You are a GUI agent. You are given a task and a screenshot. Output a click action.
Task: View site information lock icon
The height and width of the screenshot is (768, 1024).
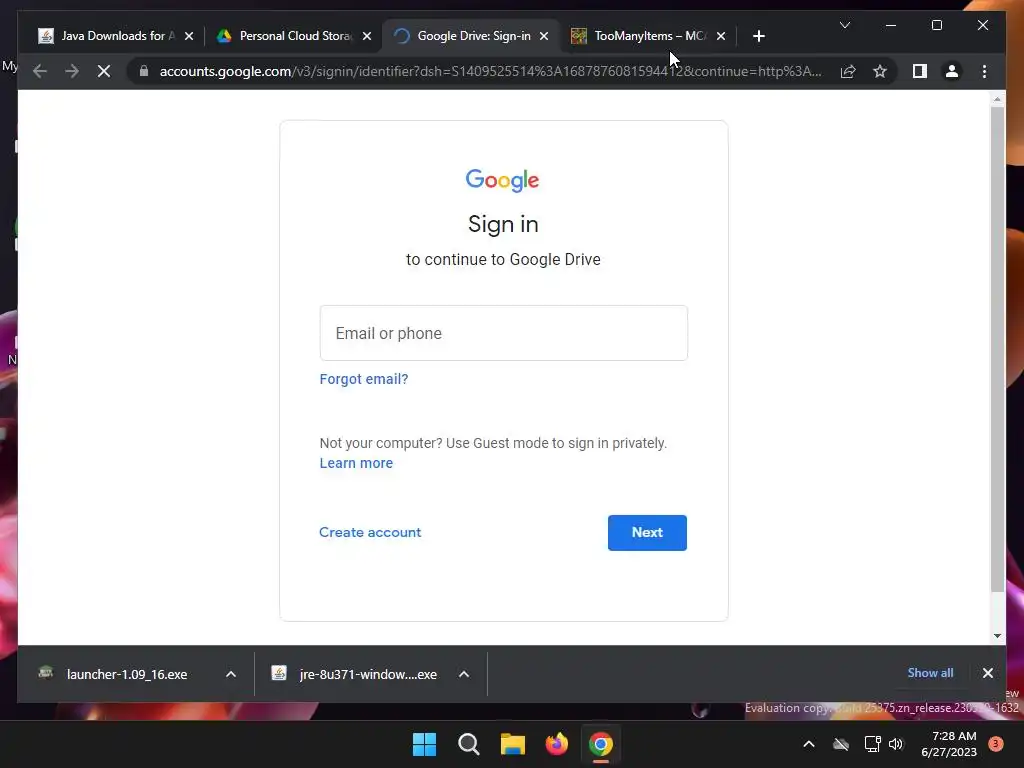pos(144,71)
